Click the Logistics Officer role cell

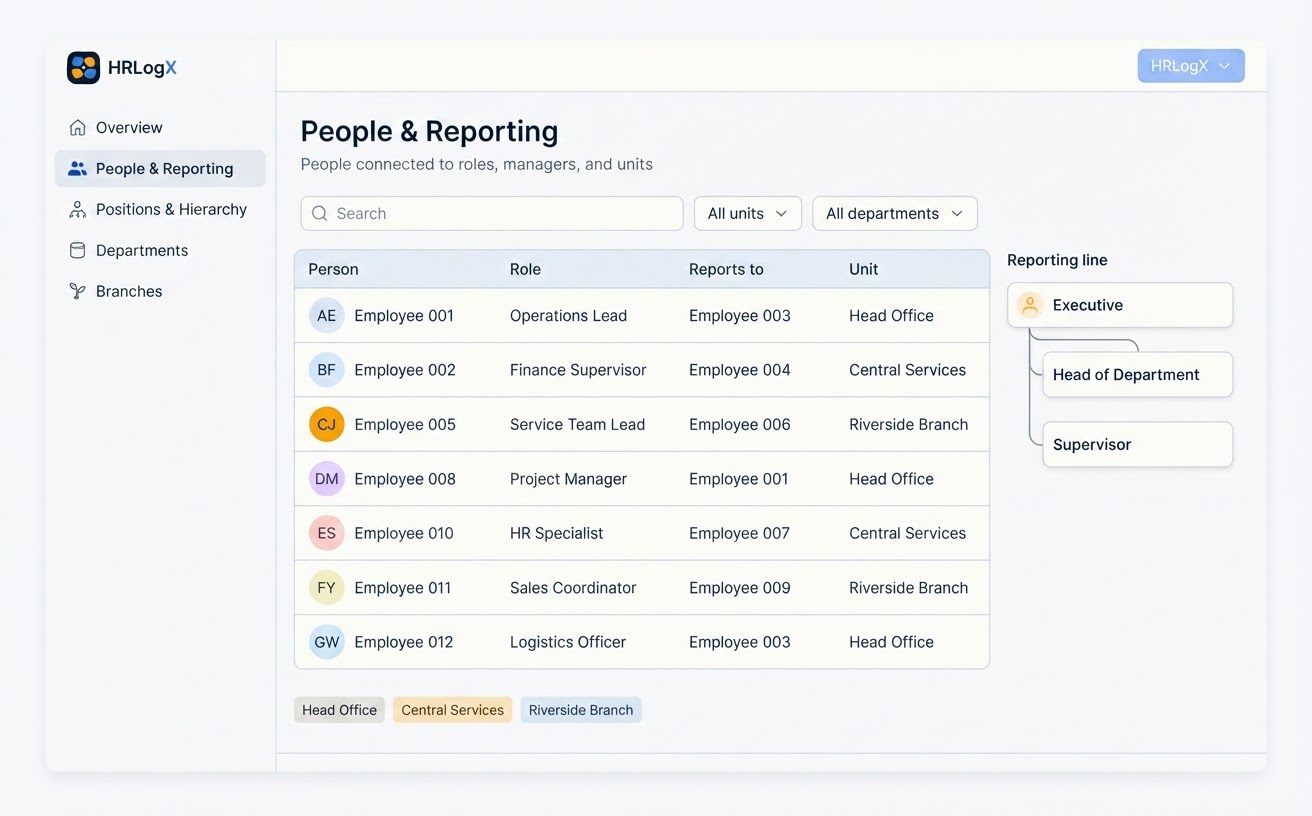568,642
